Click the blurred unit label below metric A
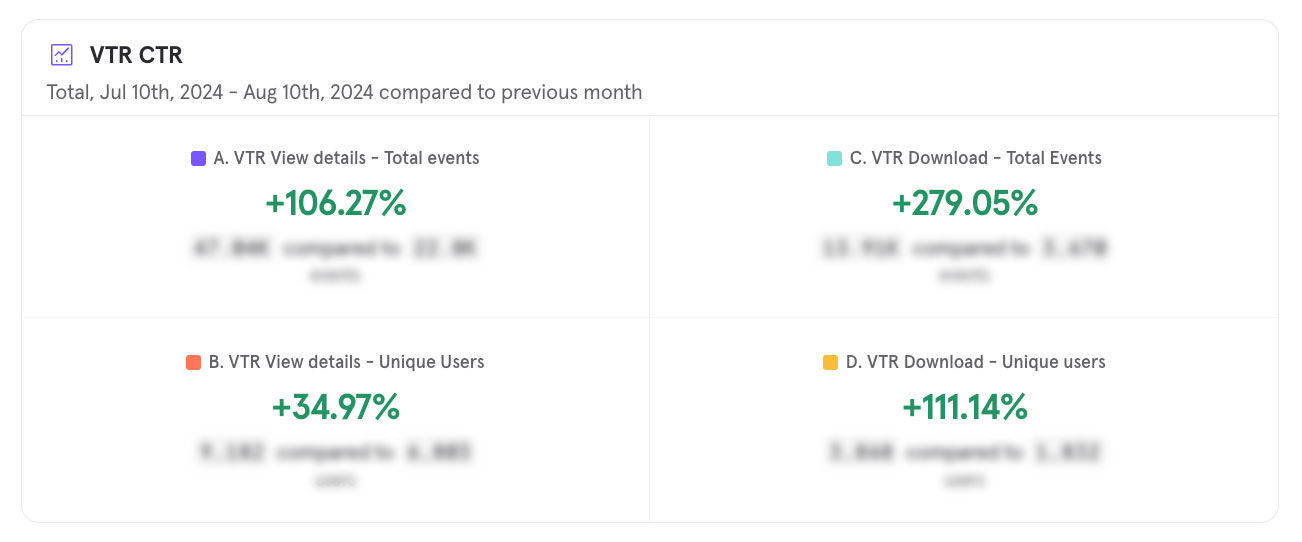This screenshot has height=542, width=1302. tap(336, 275)
